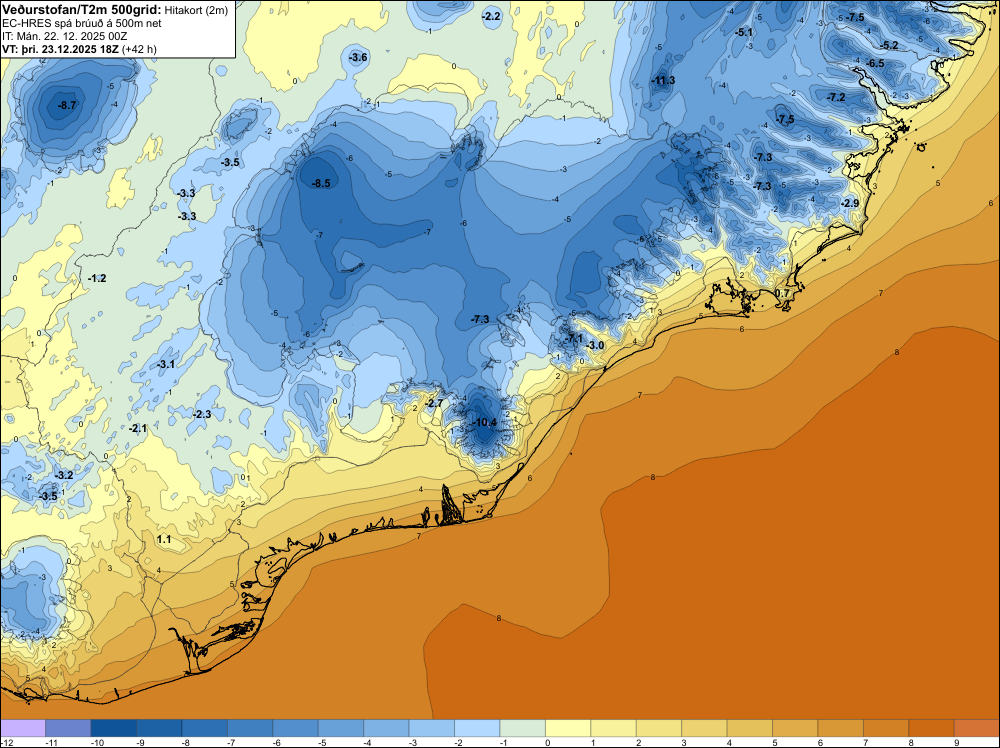The image size is (1000, 748).
Task: Click the -5.1 temperature label
Action: click(744, 33)
